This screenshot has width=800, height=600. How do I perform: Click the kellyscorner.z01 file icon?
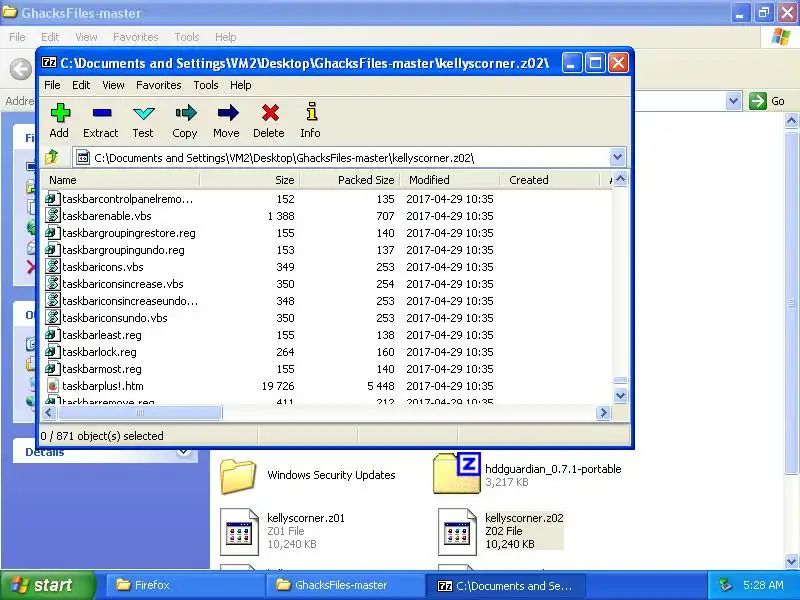[239, 532]
